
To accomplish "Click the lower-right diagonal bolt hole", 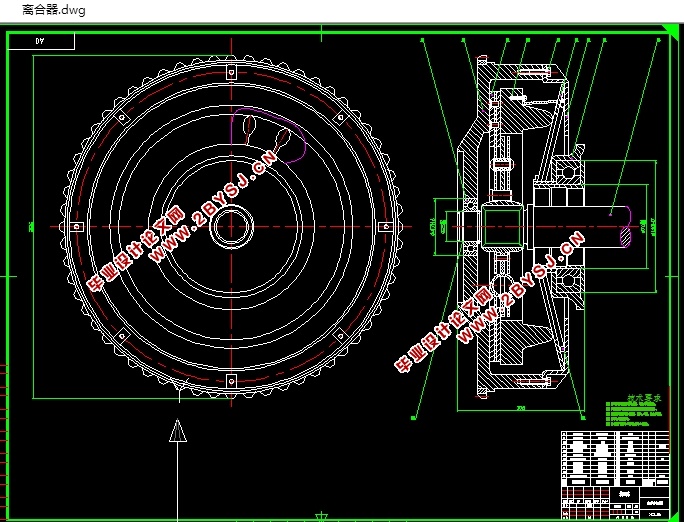I will (x=340, y=336).
